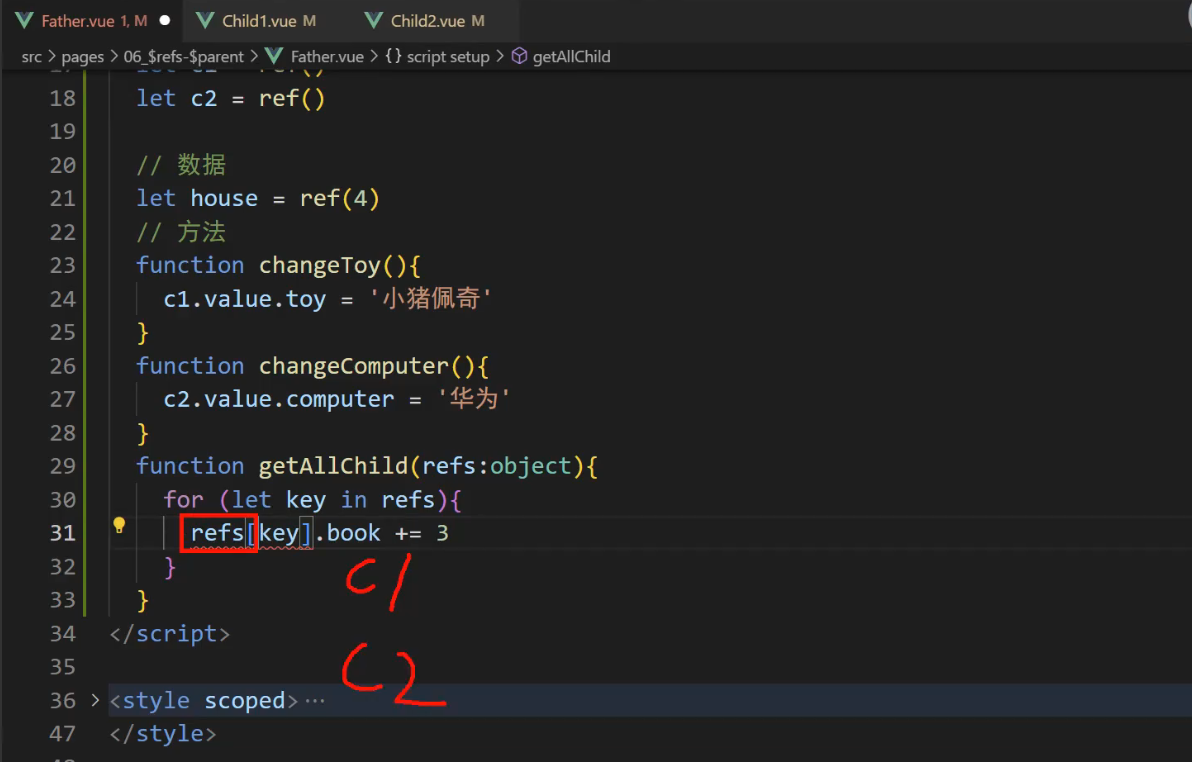Screen dimensions: 1192x764
Task: Click the Vue icon on Father.vue tab
Action: pyautogui.click(x=24, y=21)
